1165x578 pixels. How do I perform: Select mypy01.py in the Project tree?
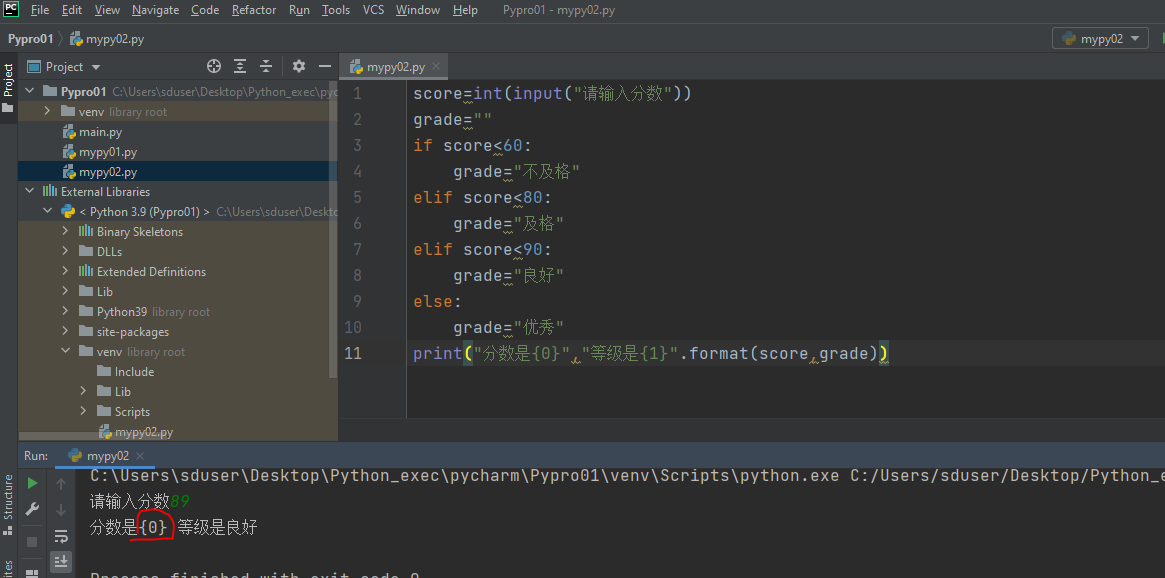pyautogui.click(x=108, y=152)
